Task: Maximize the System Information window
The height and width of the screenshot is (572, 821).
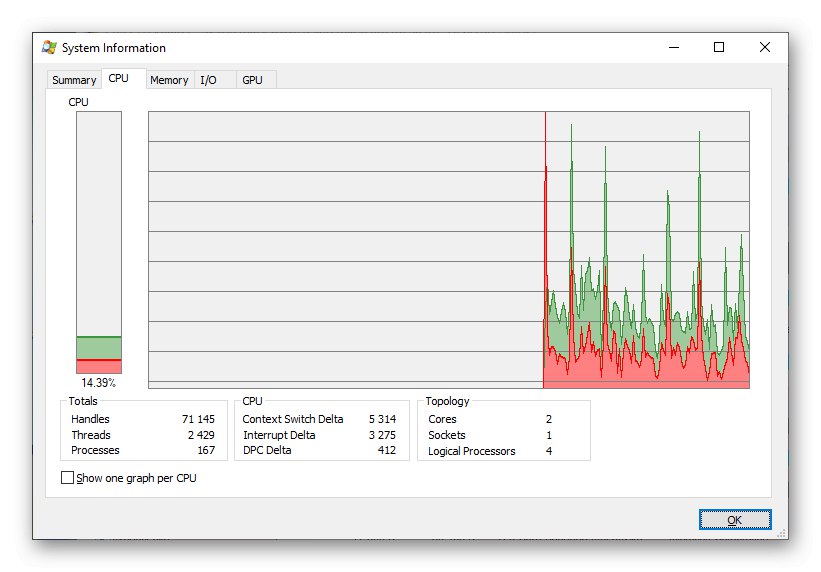Action: click(719, 47)
